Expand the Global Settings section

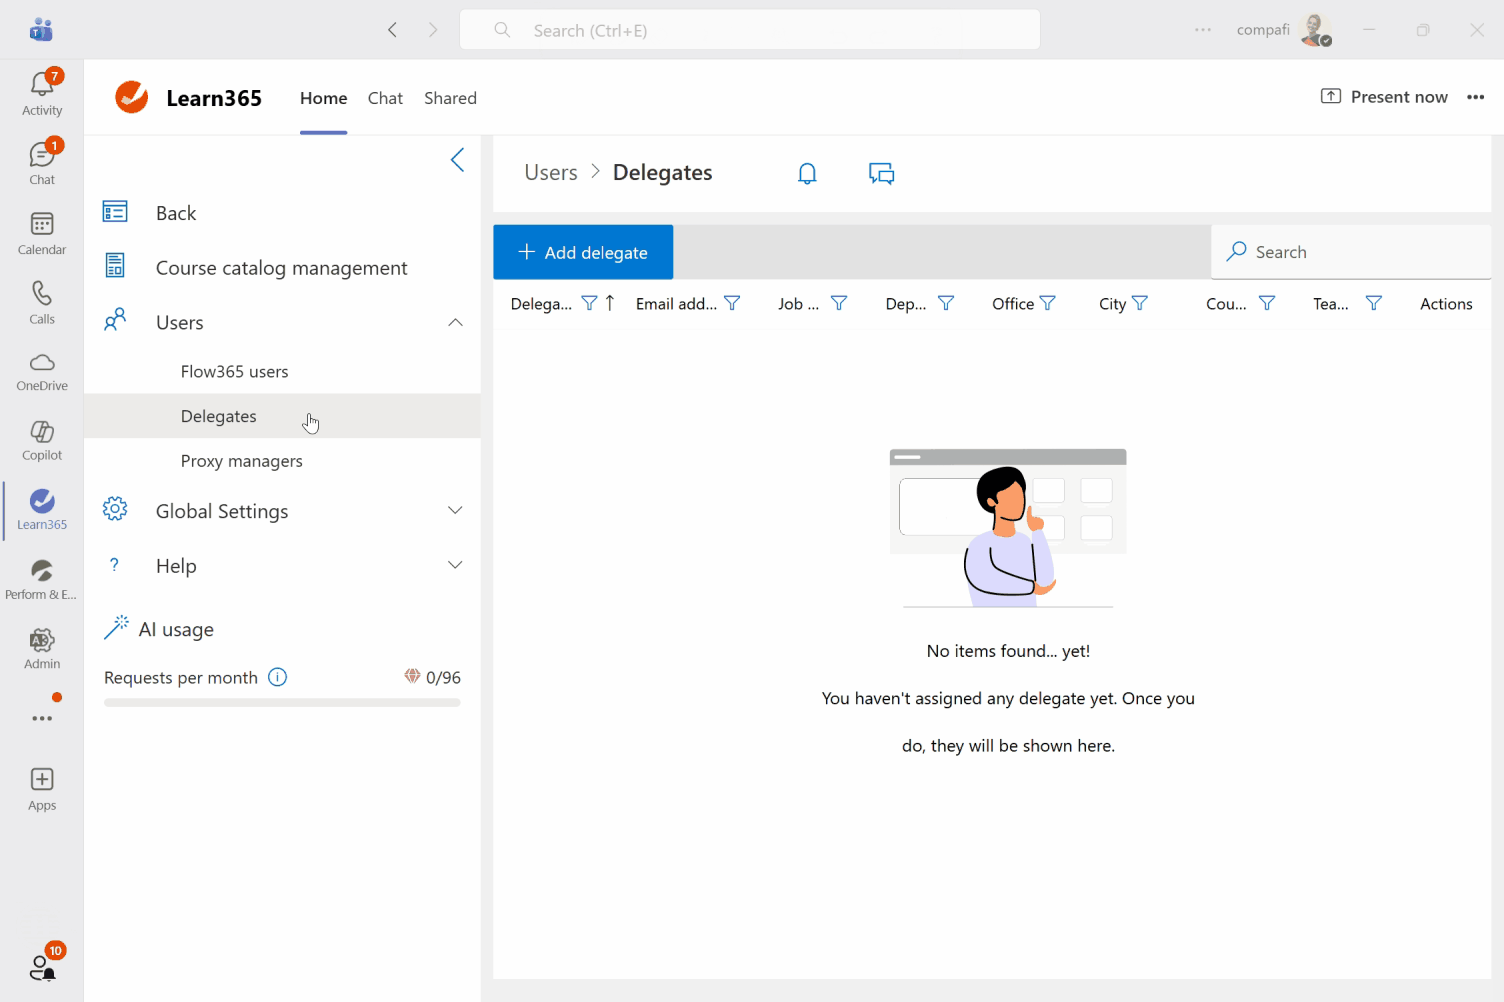pos(455,511)
